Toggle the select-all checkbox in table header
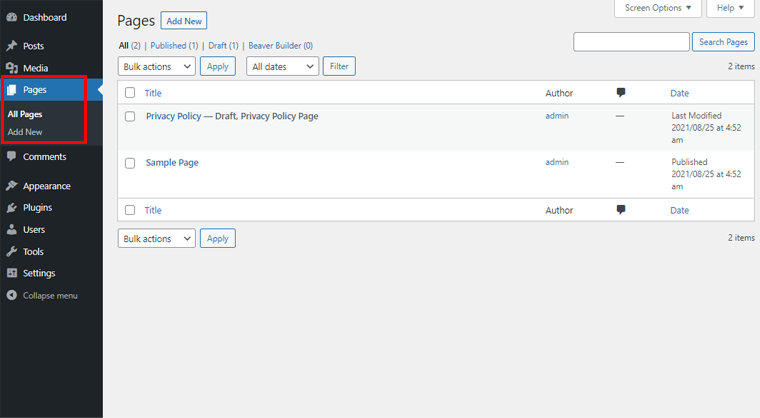760x418 pixels. [x=130, y=93]
